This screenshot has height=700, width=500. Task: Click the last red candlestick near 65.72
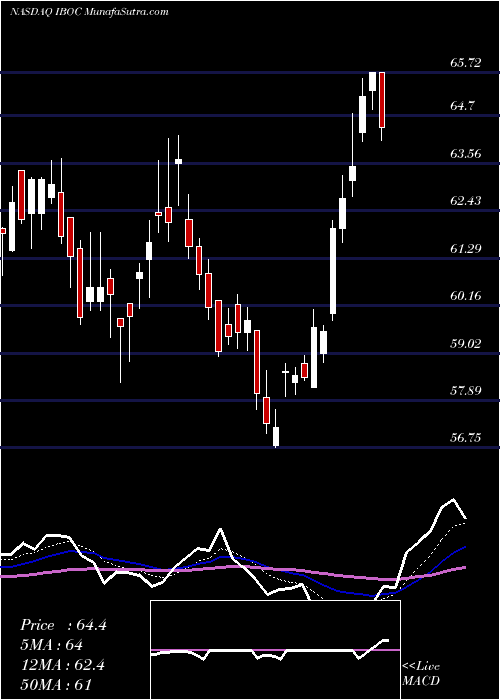pyautogui.click(x=382, y=106)
